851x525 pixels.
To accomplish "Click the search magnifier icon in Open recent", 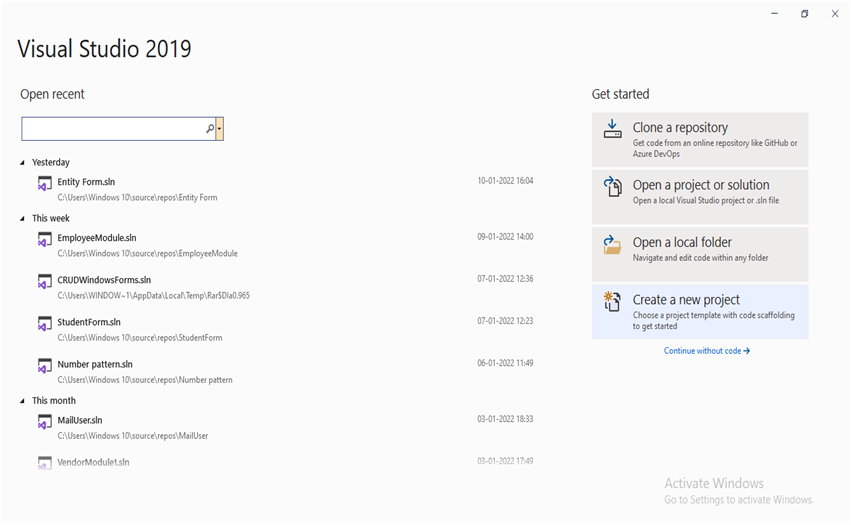I will tap(209, 129).
